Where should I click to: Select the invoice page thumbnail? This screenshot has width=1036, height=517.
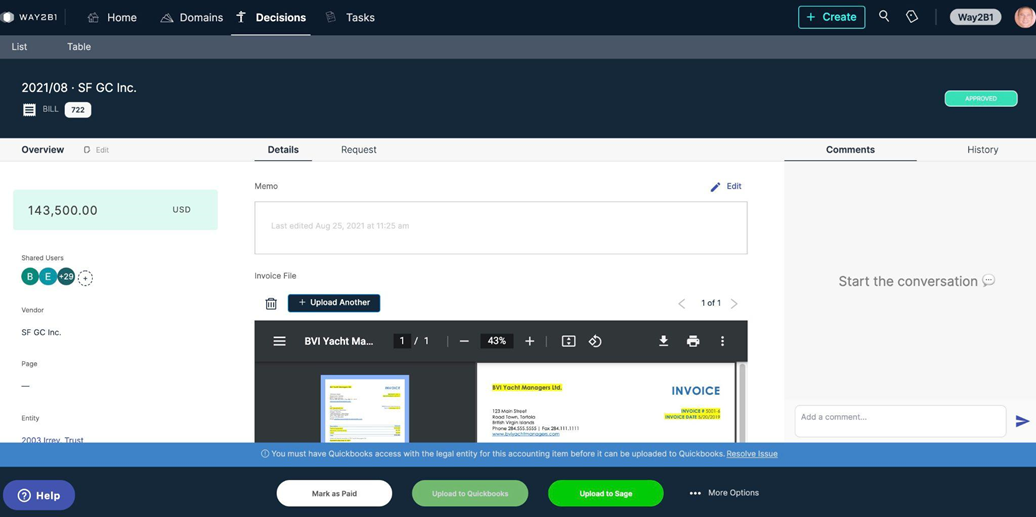365,408
